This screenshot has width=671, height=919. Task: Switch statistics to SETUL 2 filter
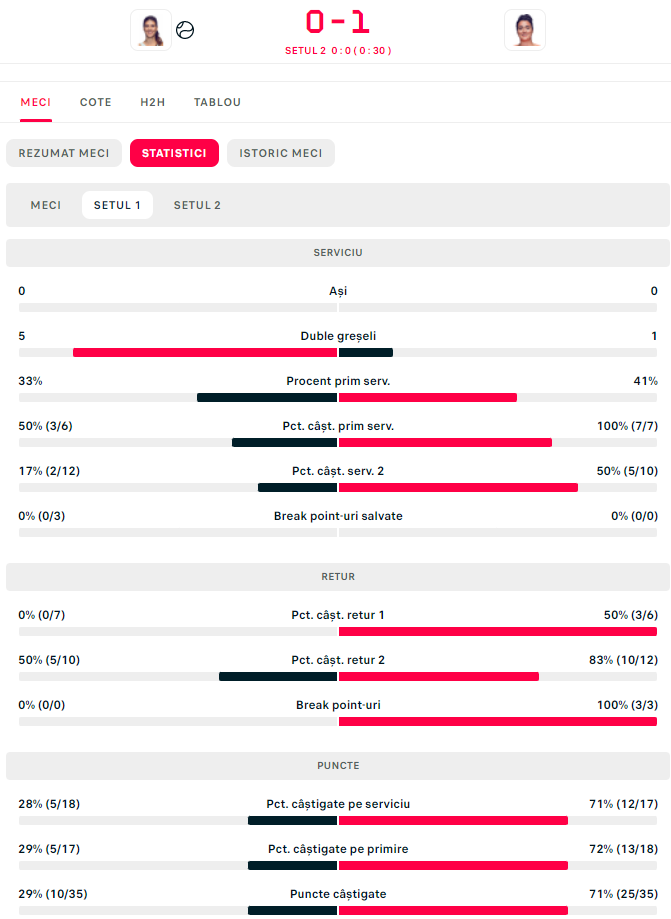tap(197, 205)
